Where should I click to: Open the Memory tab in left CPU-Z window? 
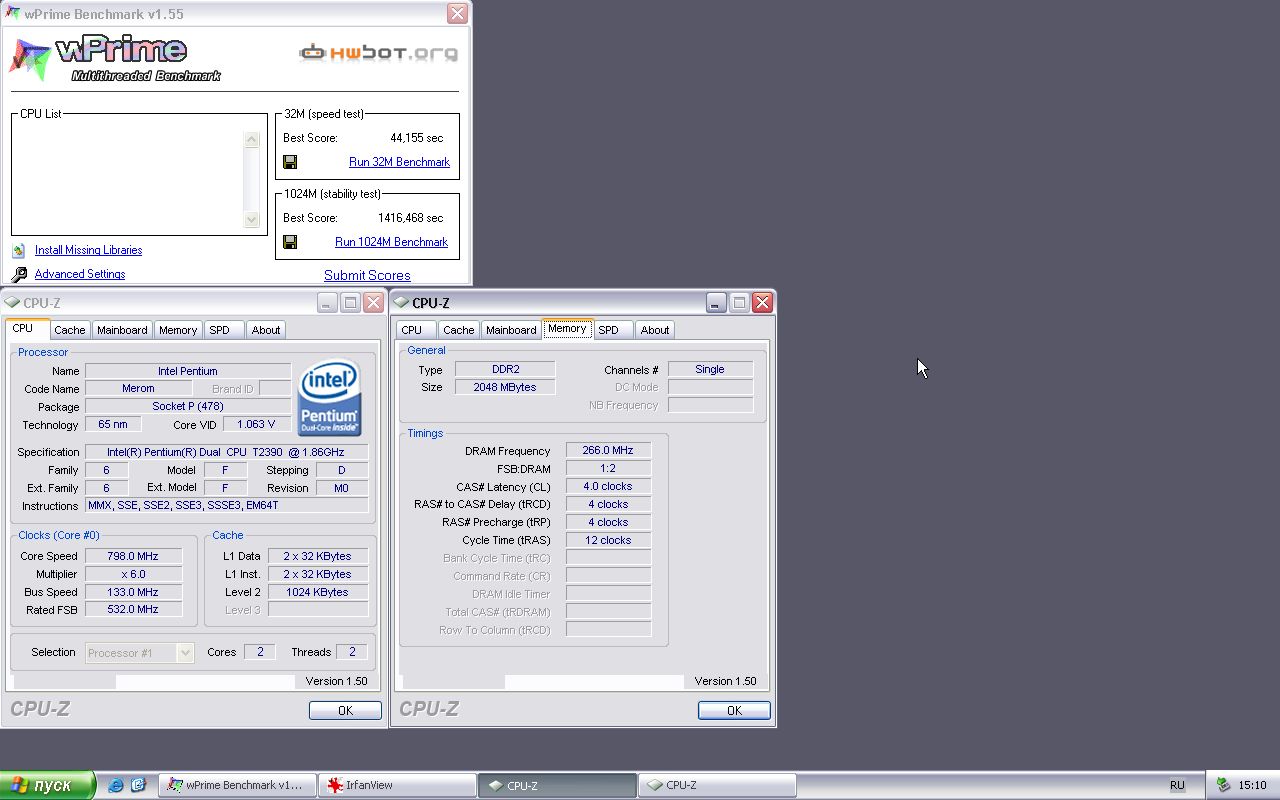click(x=178, y=330)
